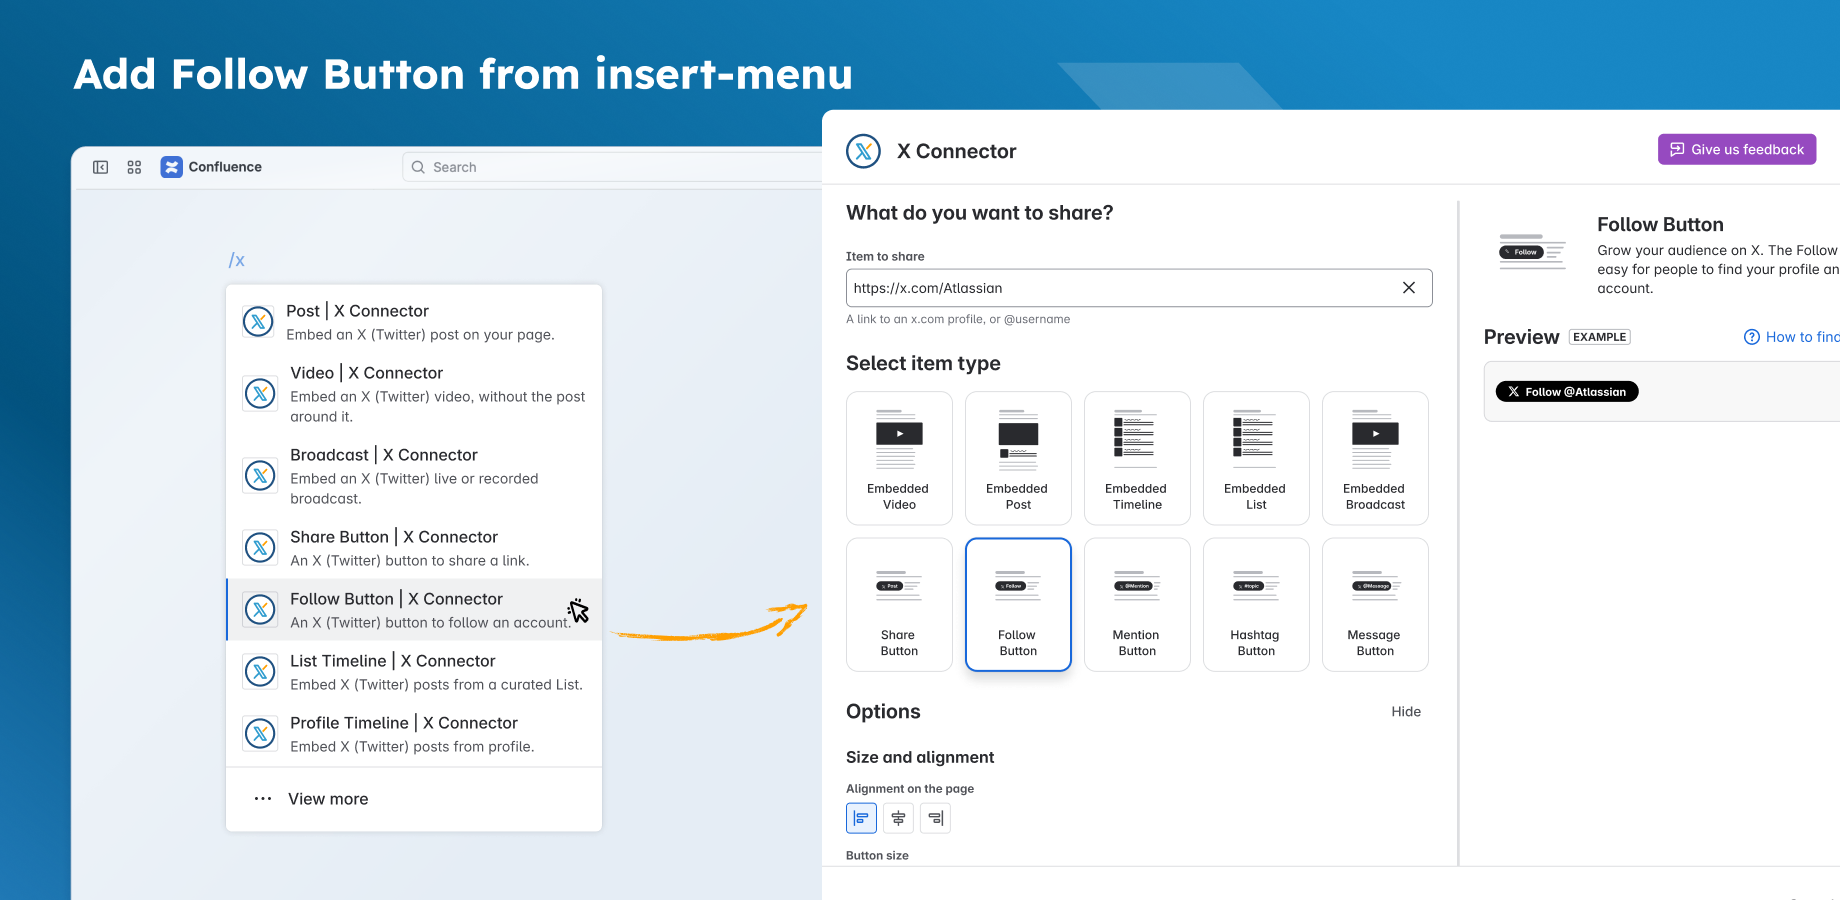The image size is (1840, 900).
Task: Click the X icon beside Share Button entry
Action: (x=260, y=548)
